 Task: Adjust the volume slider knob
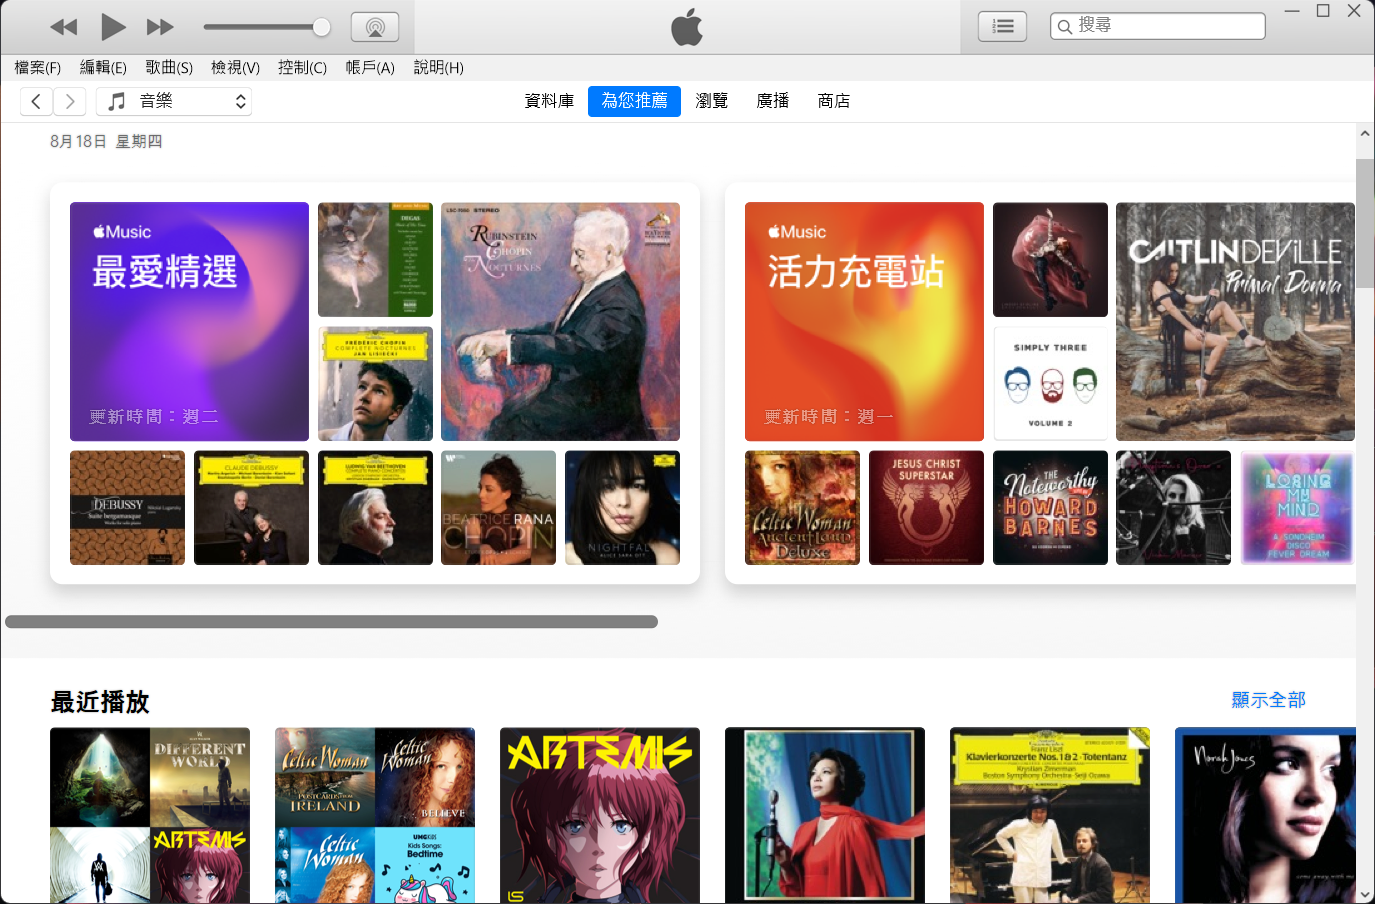321,27
